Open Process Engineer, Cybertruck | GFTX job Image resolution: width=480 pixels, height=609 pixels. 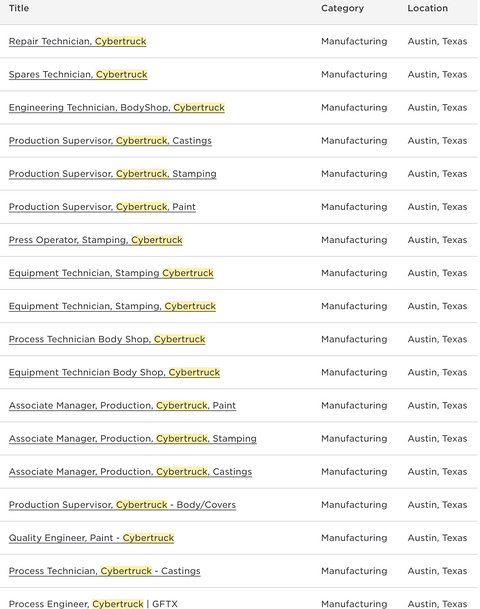point(93,604)
